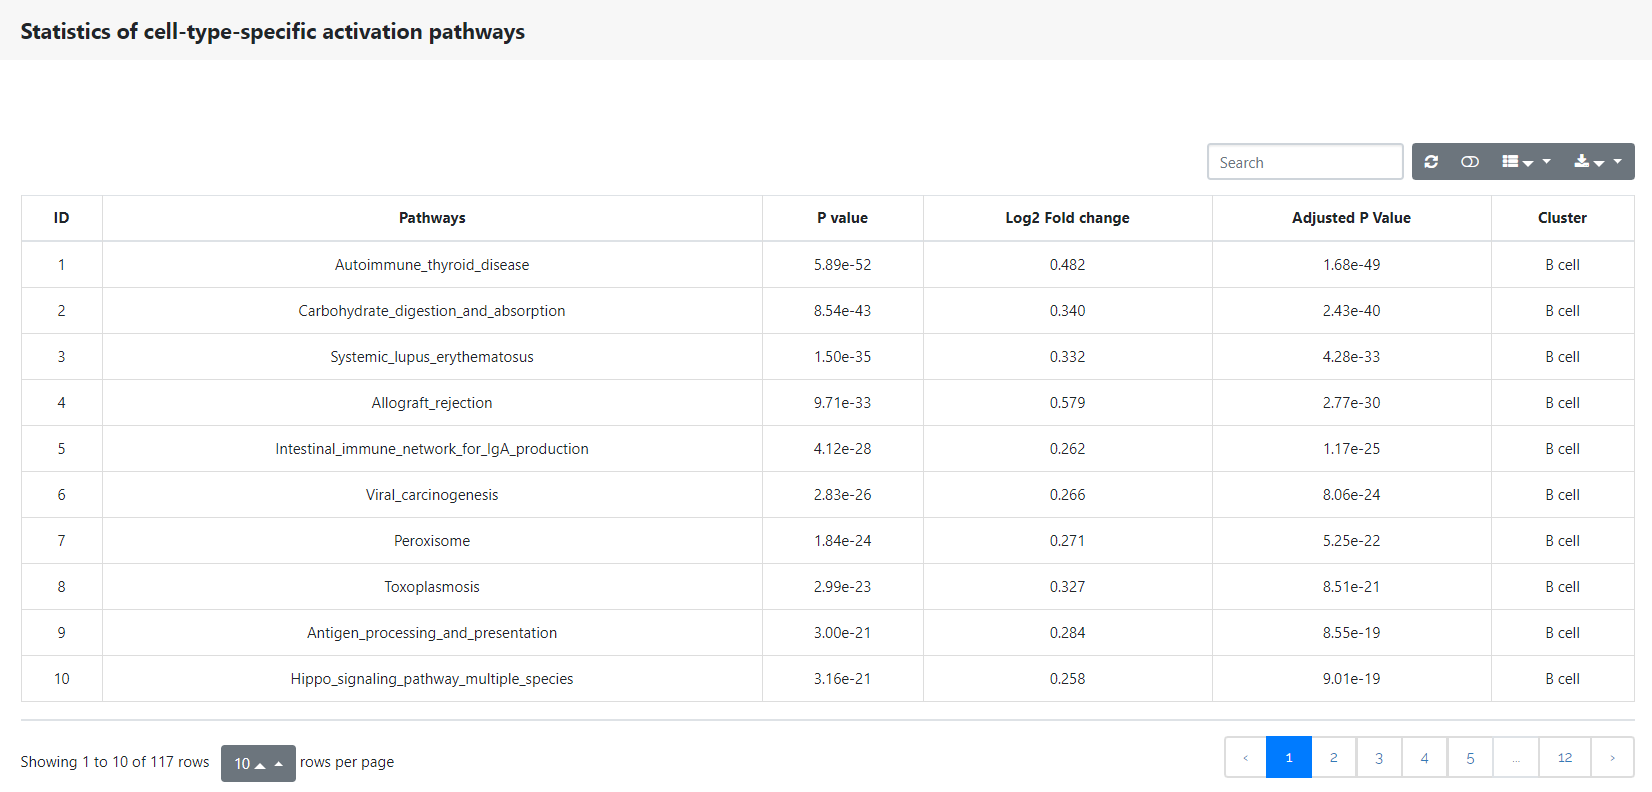This screenshot has height=792, width=1652.
Task: Click adjusted P value 2.43e-40
Action: [1351, 311]
